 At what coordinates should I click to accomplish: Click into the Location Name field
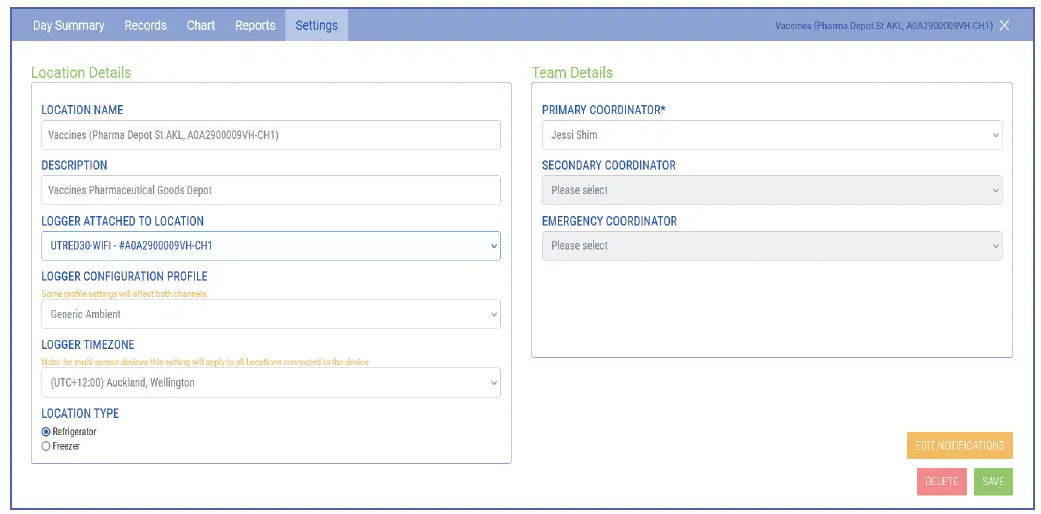point(270,135)
